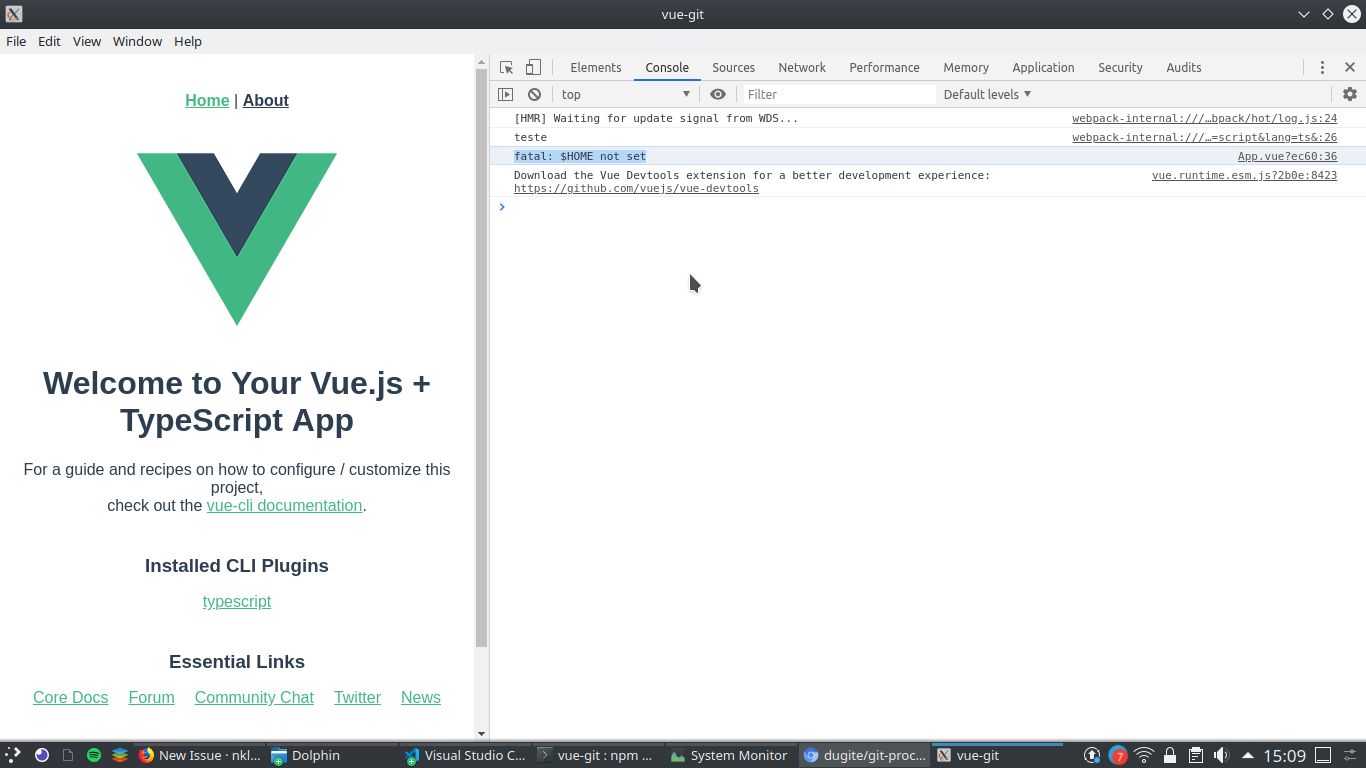Expand hidden icons arrow in system tray

pos(1248,755)
